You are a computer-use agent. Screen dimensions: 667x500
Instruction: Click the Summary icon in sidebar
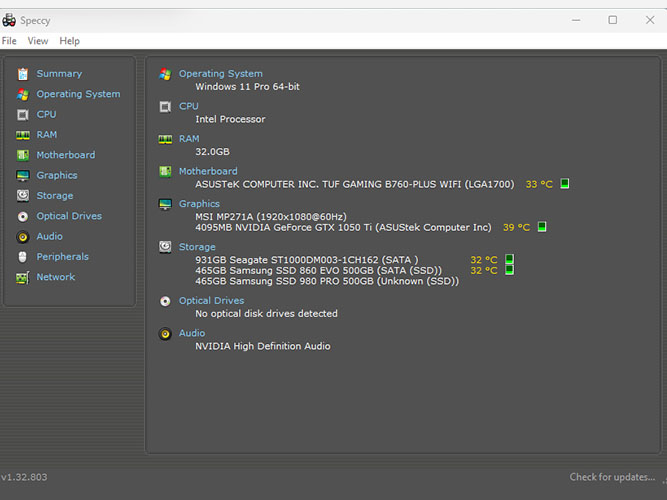[22, 74]
